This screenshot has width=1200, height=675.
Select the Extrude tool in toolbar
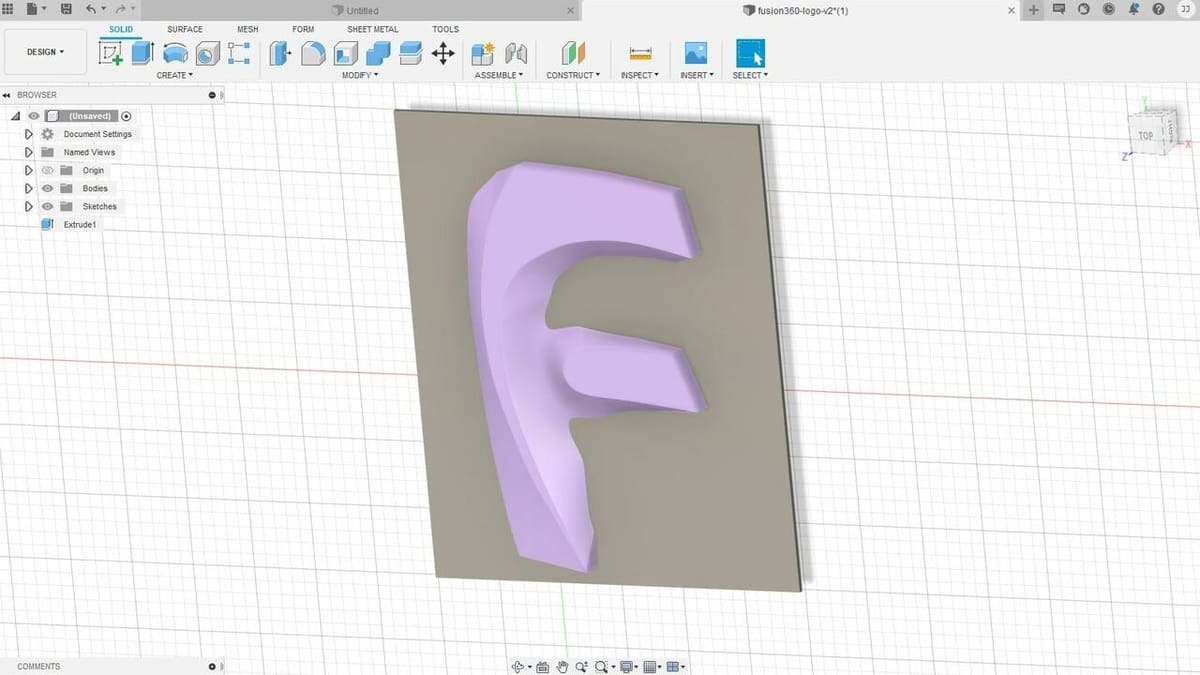[x=143, y=53]
